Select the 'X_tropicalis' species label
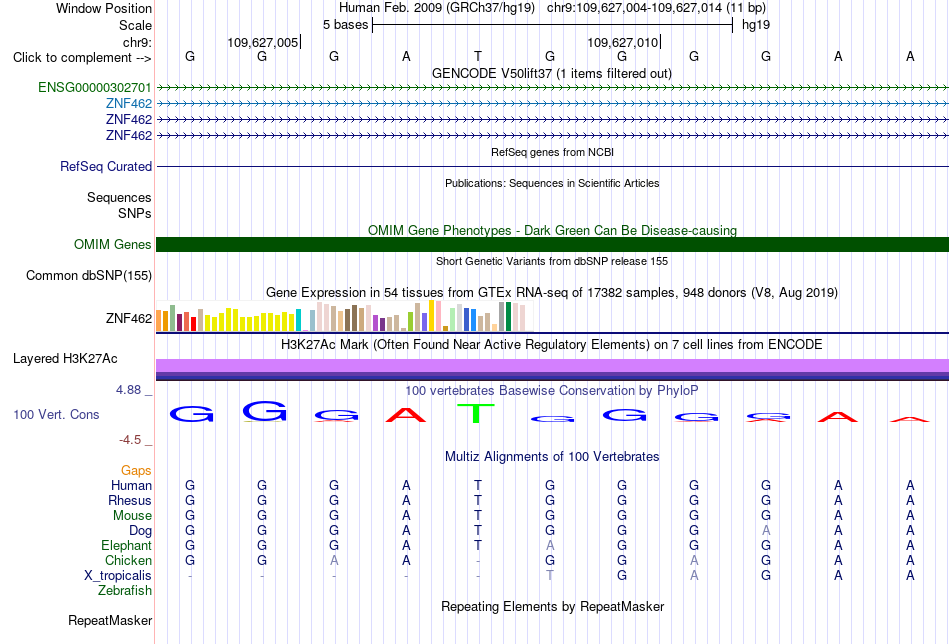The image size is (950, 644). pyautogui.click(x=118, y=576)
